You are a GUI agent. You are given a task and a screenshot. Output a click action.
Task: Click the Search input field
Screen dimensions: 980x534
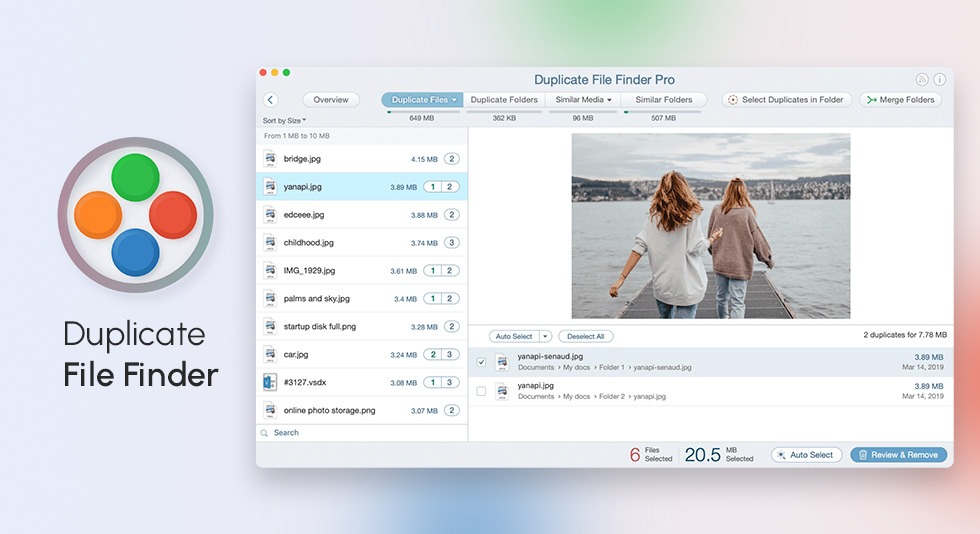tap(362, 433)
